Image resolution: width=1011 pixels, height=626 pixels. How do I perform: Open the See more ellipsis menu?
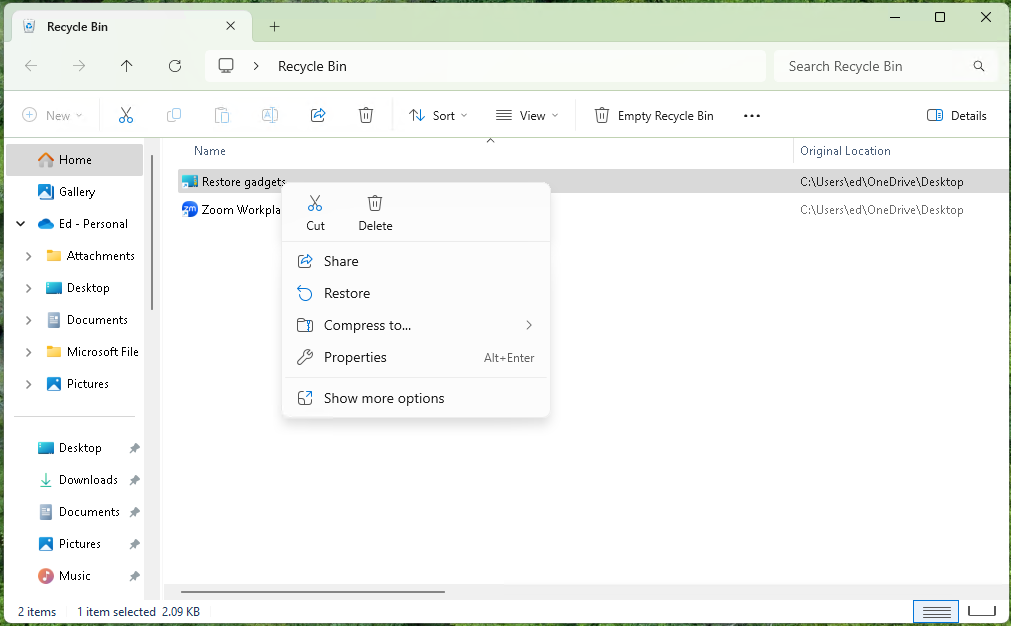pyautogui.click(x=752, y=115)
